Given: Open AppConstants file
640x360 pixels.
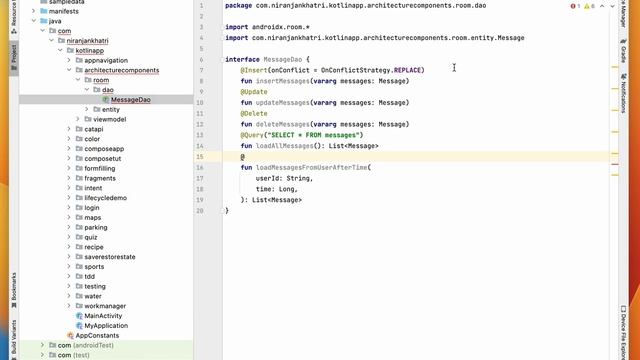Looking at the screenshot, I should pos(97,335).
